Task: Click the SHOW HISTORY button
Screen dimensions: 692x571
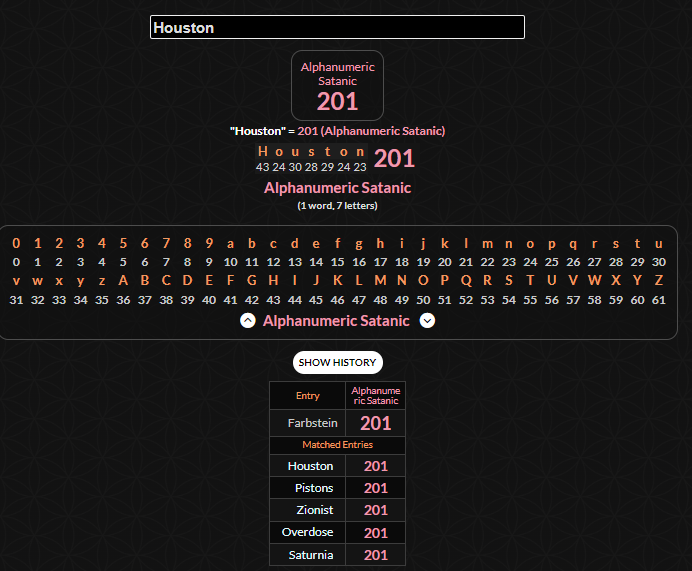Action: 338,362
